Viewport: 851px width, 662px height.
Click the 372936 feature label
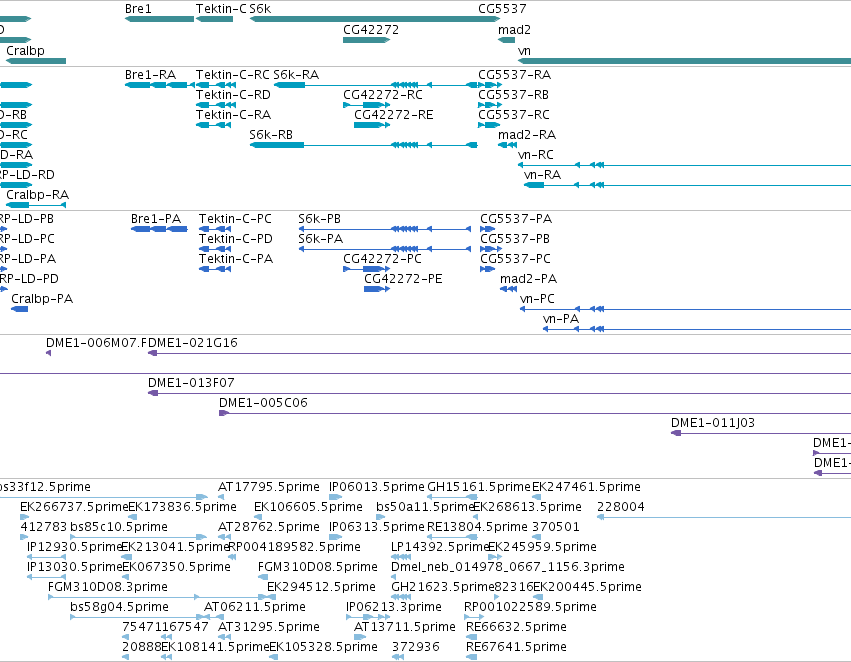coord(416,647)
